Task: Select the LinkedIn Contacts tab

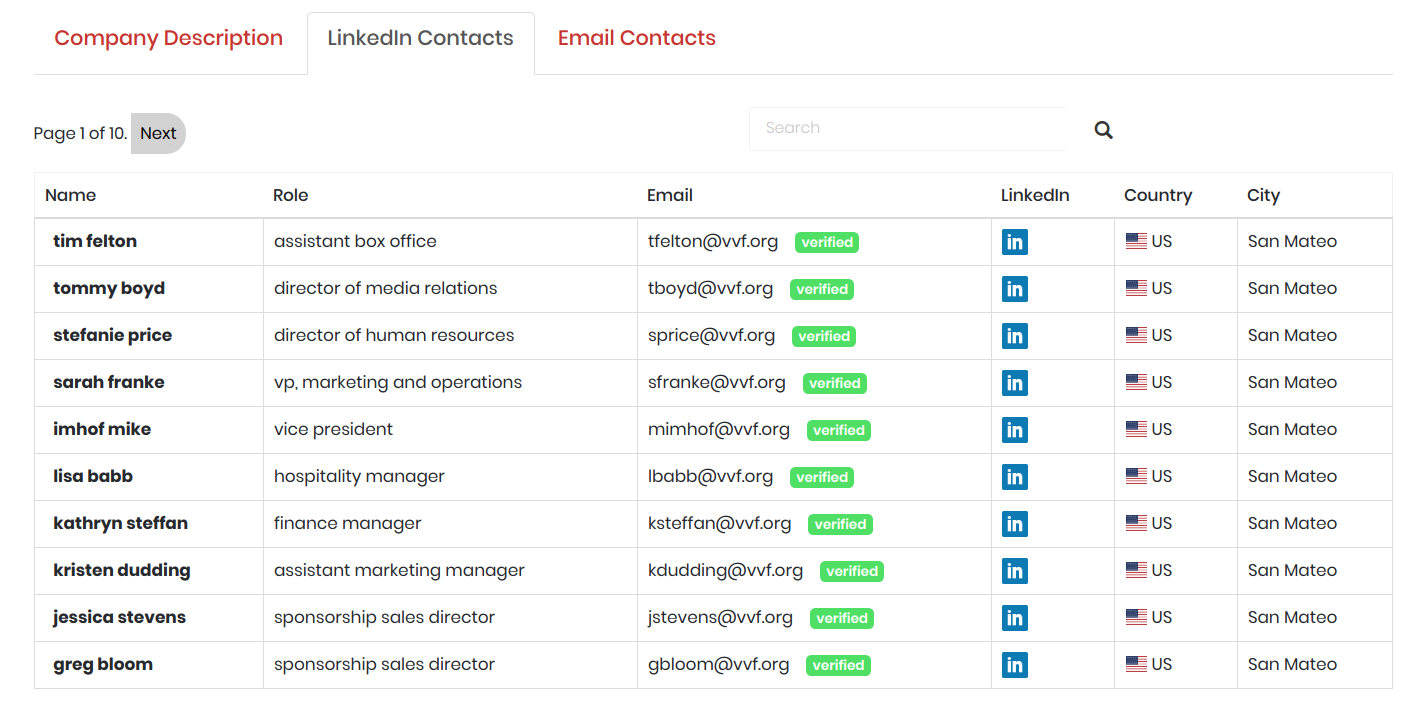Action: pos(420,39)
